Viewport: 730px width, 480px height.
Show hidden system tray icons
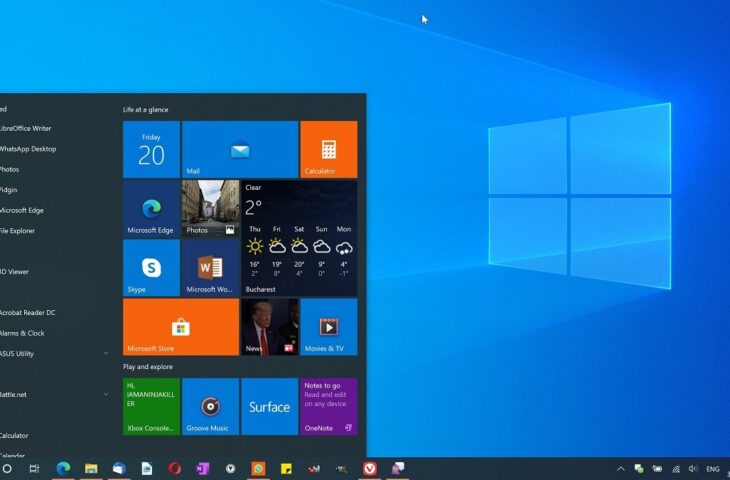pyautogui.click(x=621, y=469)
